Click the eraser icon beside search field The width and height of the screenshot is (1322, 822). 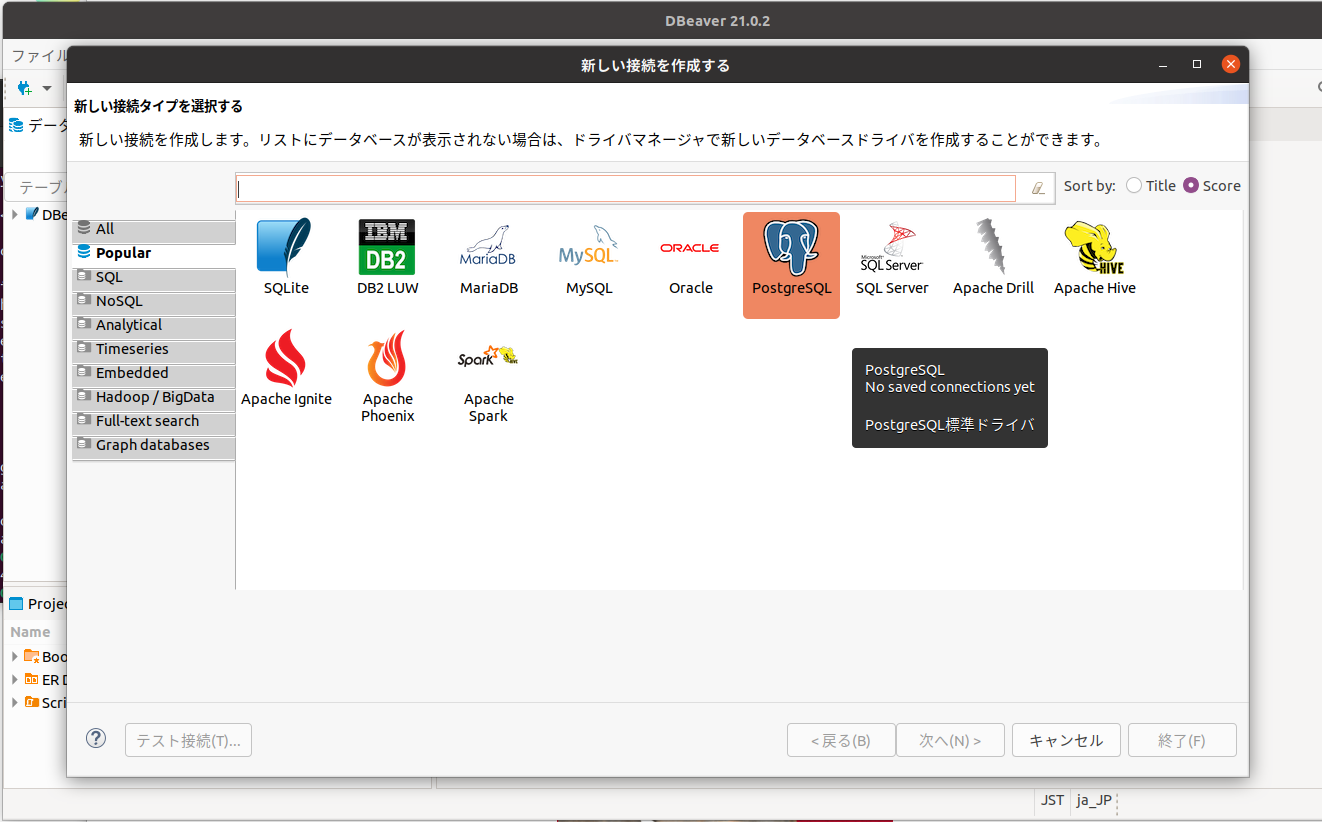point(1038,188)
